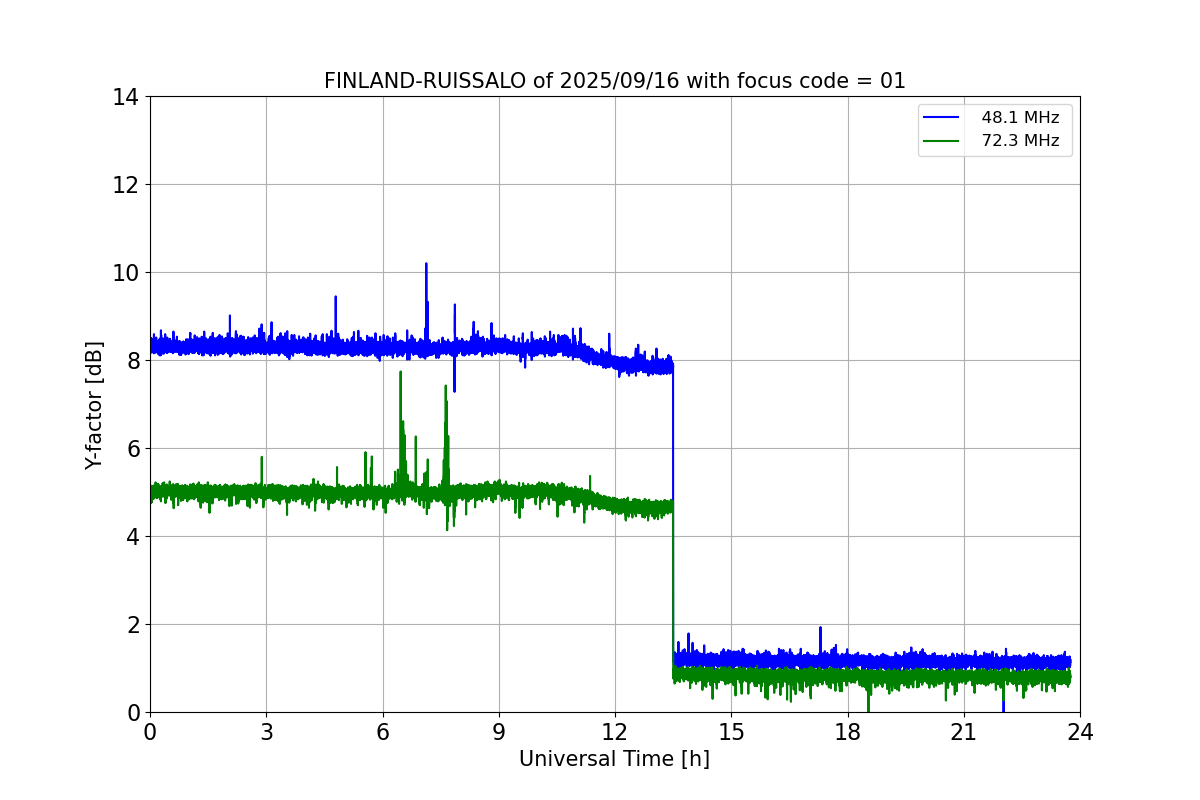Screen dimensions: 1200x800
Task: Click y-axis tick label 2
Action: click(x=133, y=625)
